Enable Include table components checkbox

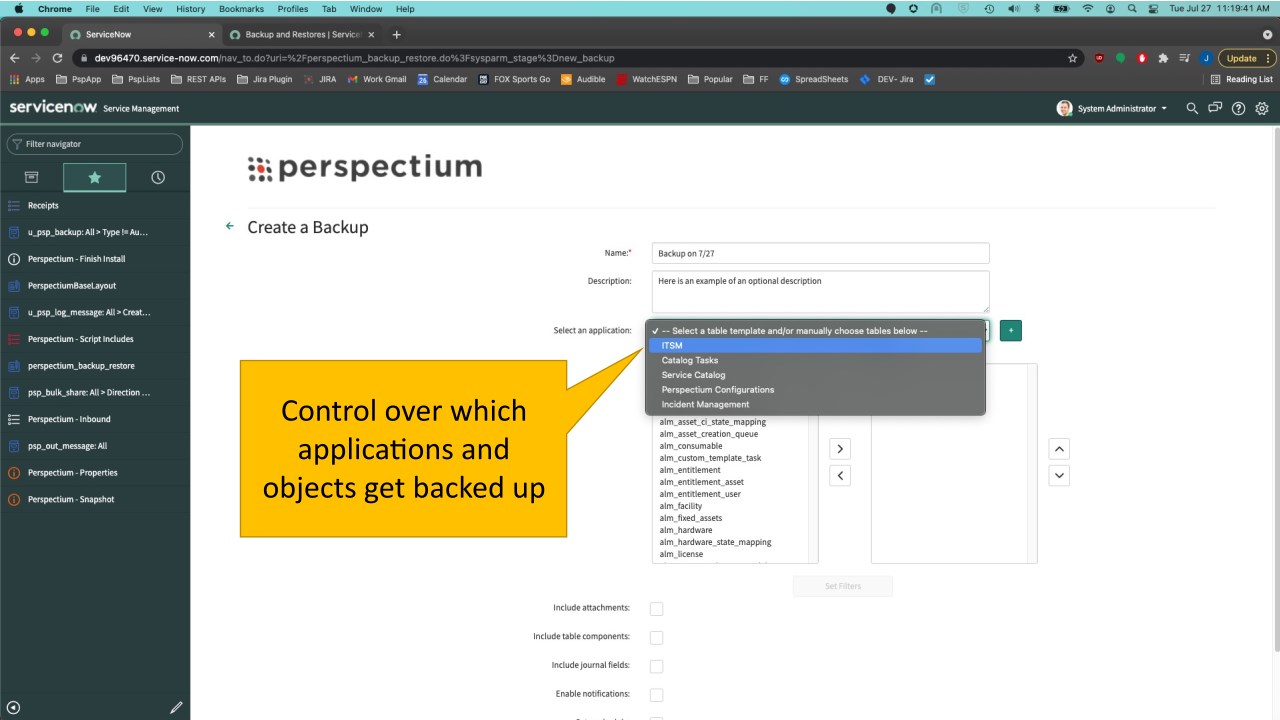pos(656,637)
